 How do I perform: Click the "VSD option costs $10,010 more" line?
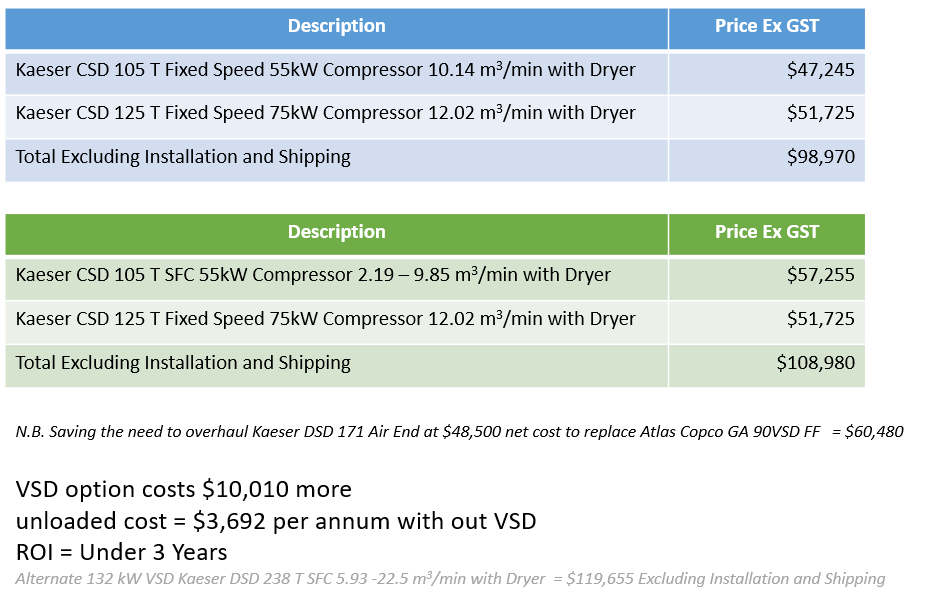click(184, 489)
